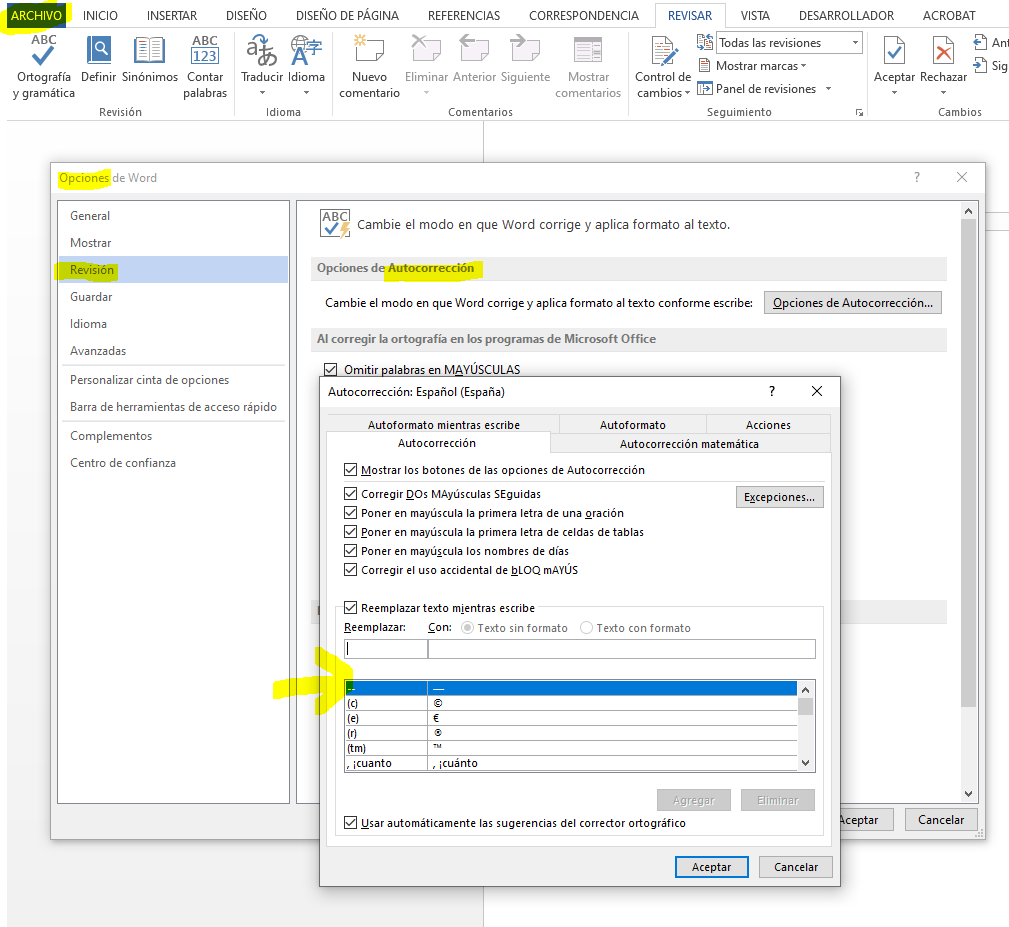The height and width of the screenshot is (927, 1009).
Task: Disable Poner en mayúscula los nombres de días
Action: coord(350,551)
